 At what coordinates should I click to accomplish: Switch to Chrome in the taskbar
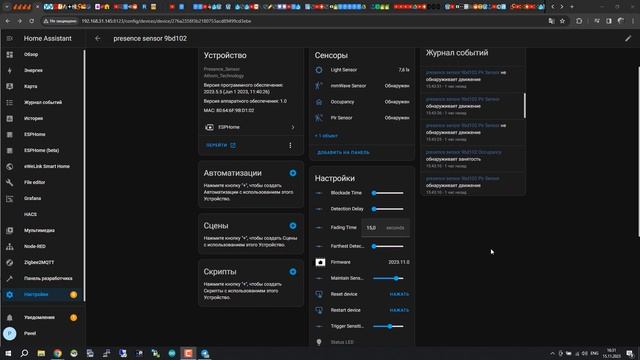(58, 353)
